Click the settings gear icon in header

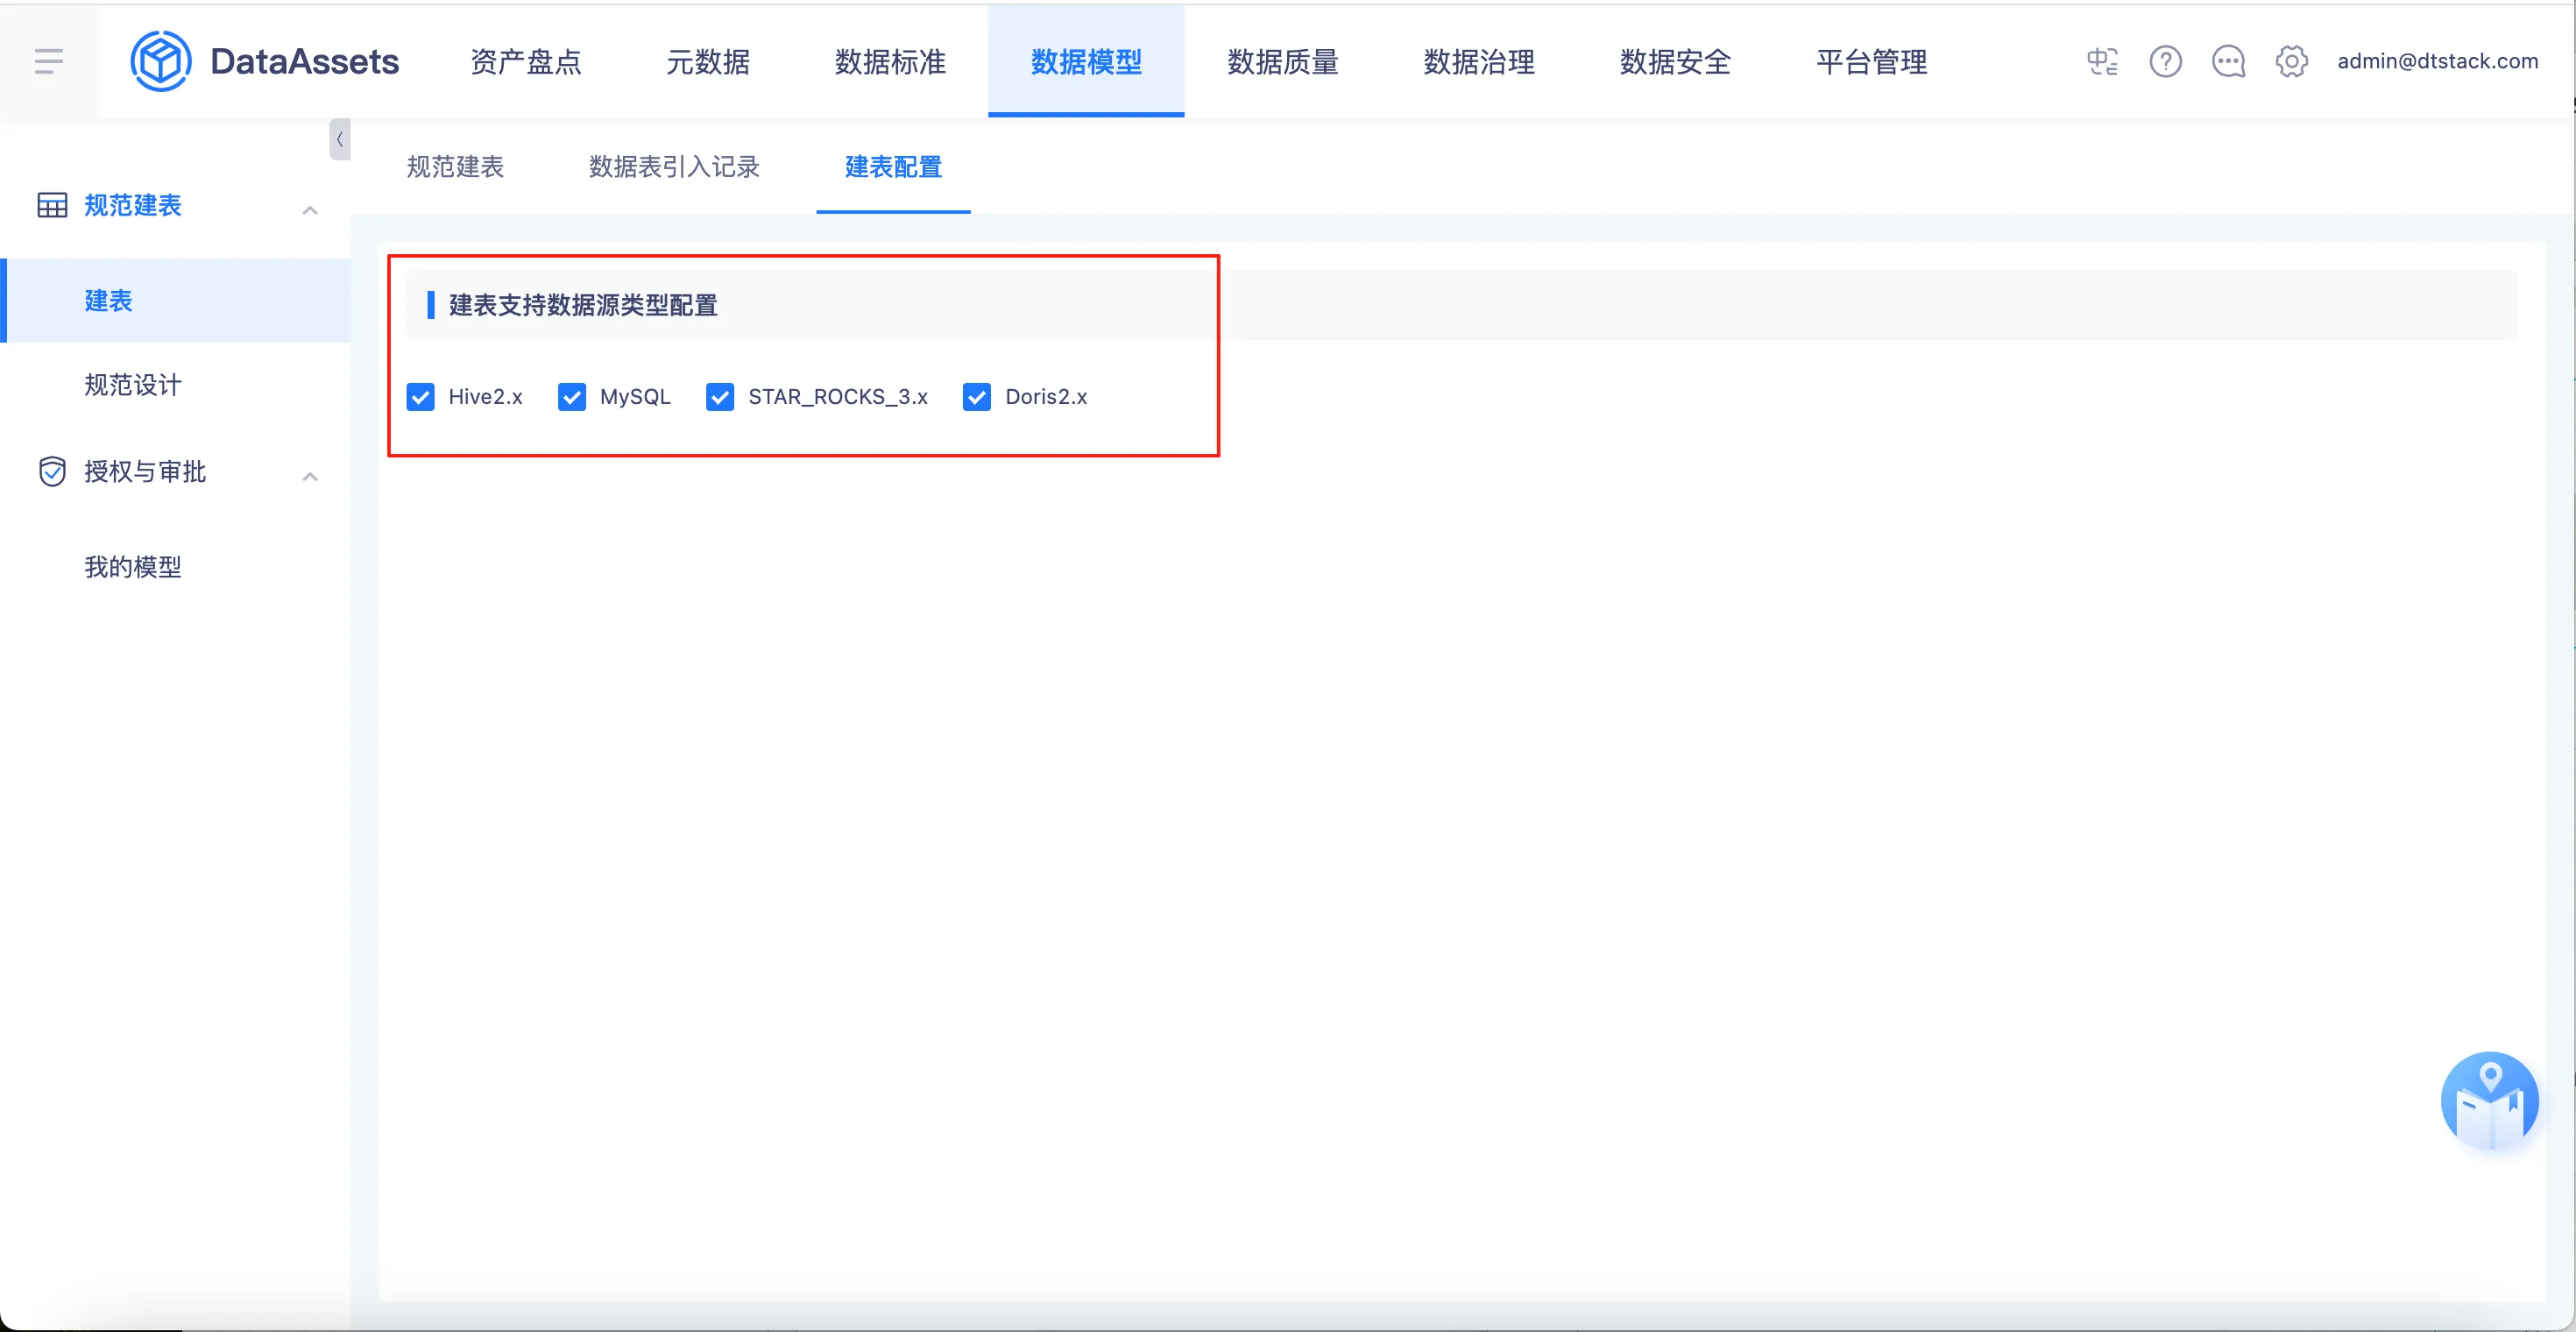click(2291, 61)
